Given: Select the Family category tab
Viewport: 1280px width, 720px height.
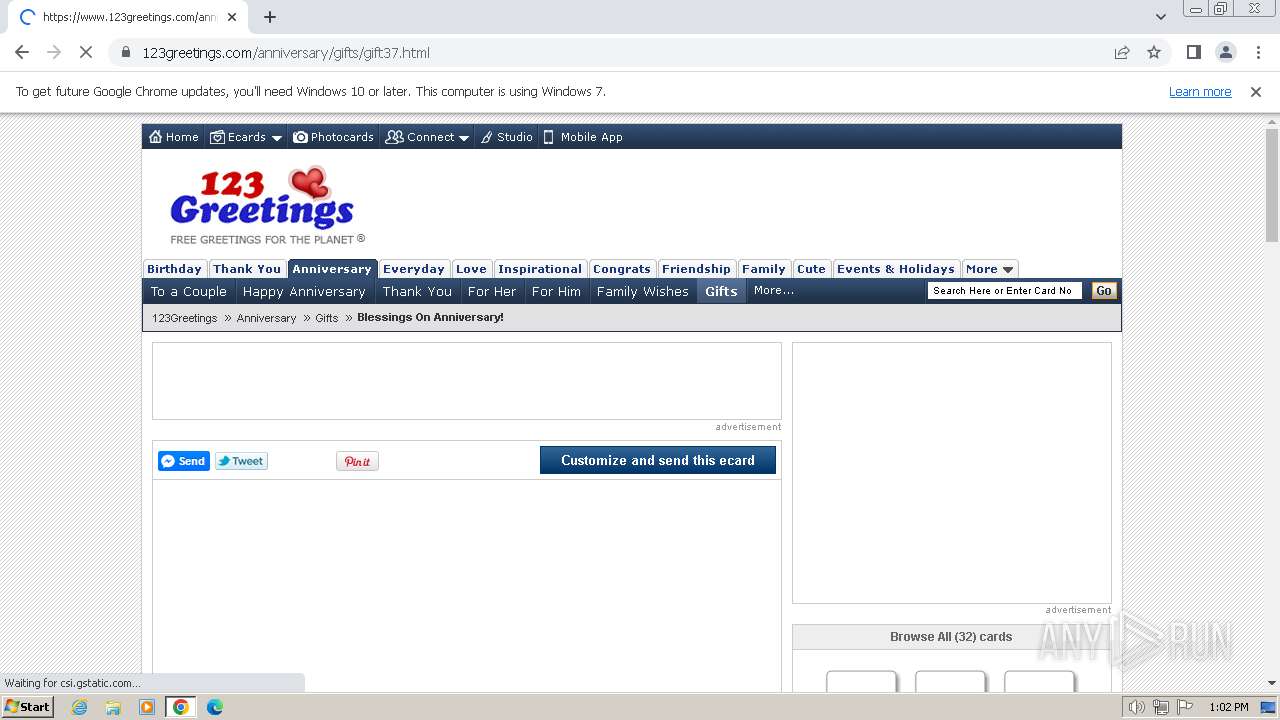Looking at the screenshot, I should pos(764,269).
